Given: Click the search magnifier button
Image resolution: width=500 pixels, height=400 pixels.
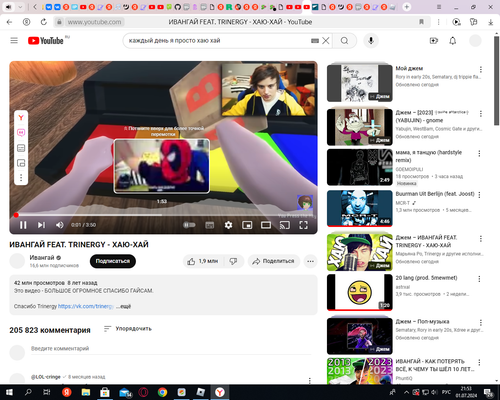Looking at the screenshot, I should 345,41.
